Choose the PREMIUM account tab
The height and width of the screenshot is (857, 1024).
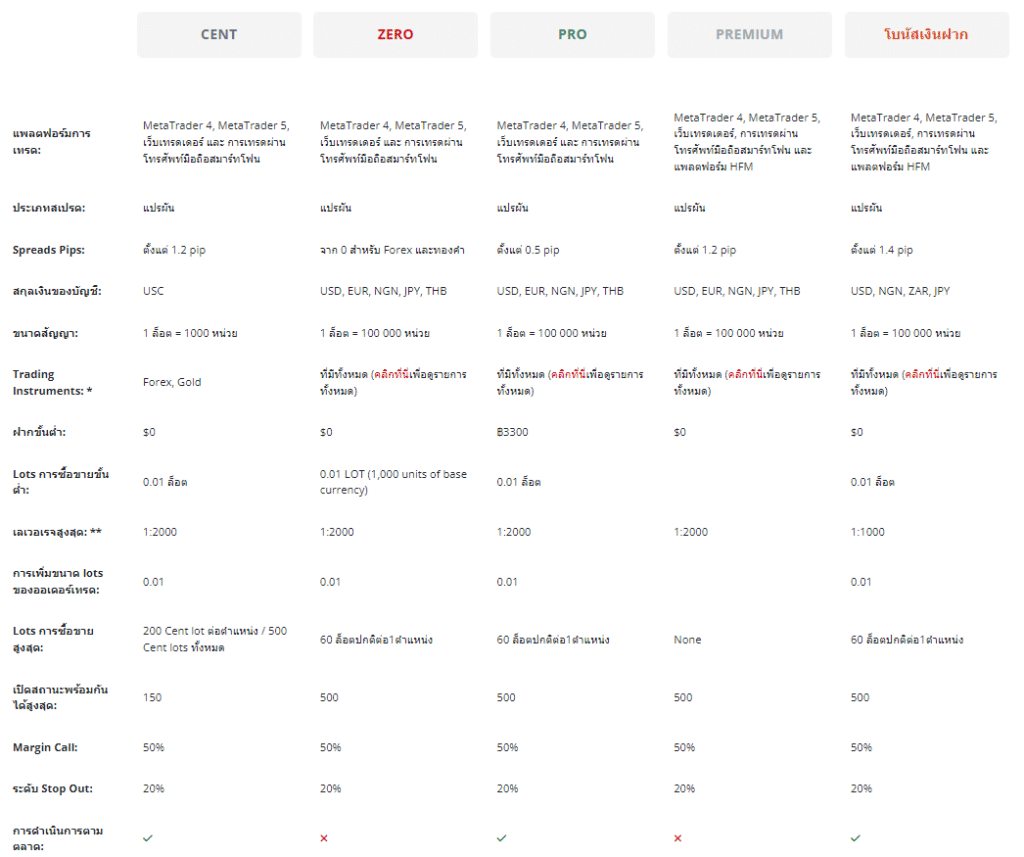pyautogui.click(x=749, y=35)
